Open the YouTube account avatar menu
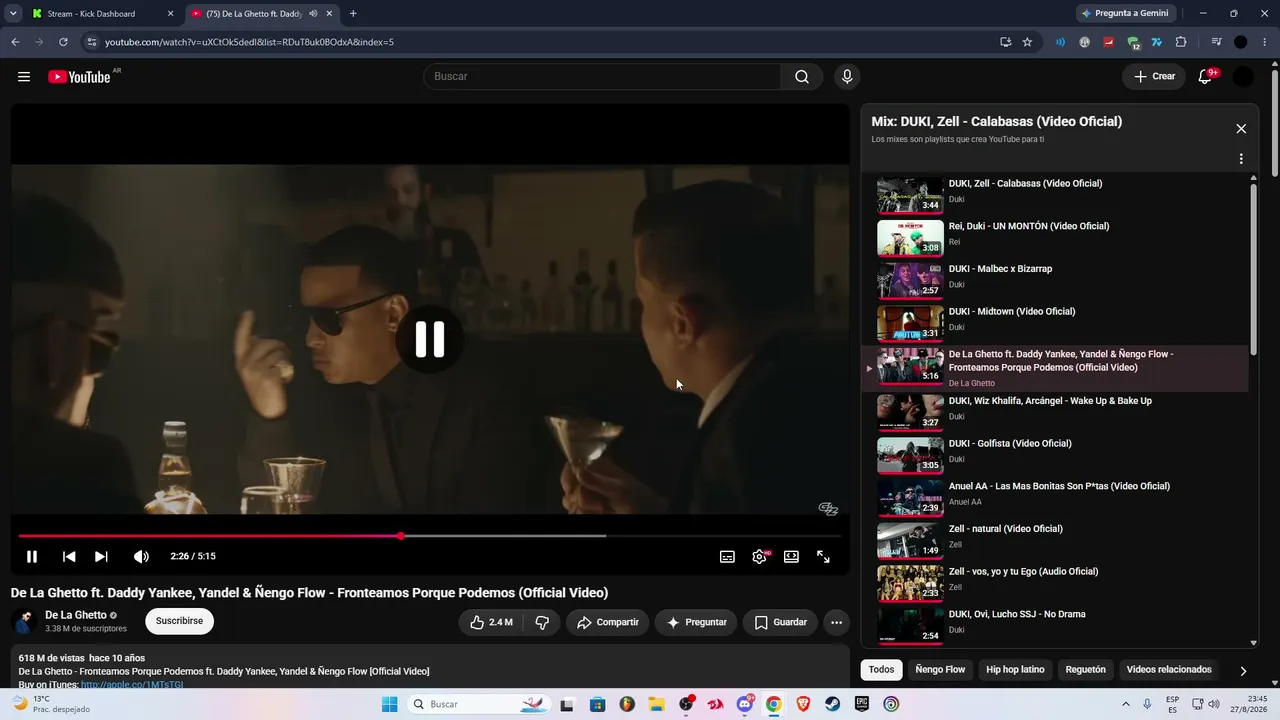 (1243, 77)
